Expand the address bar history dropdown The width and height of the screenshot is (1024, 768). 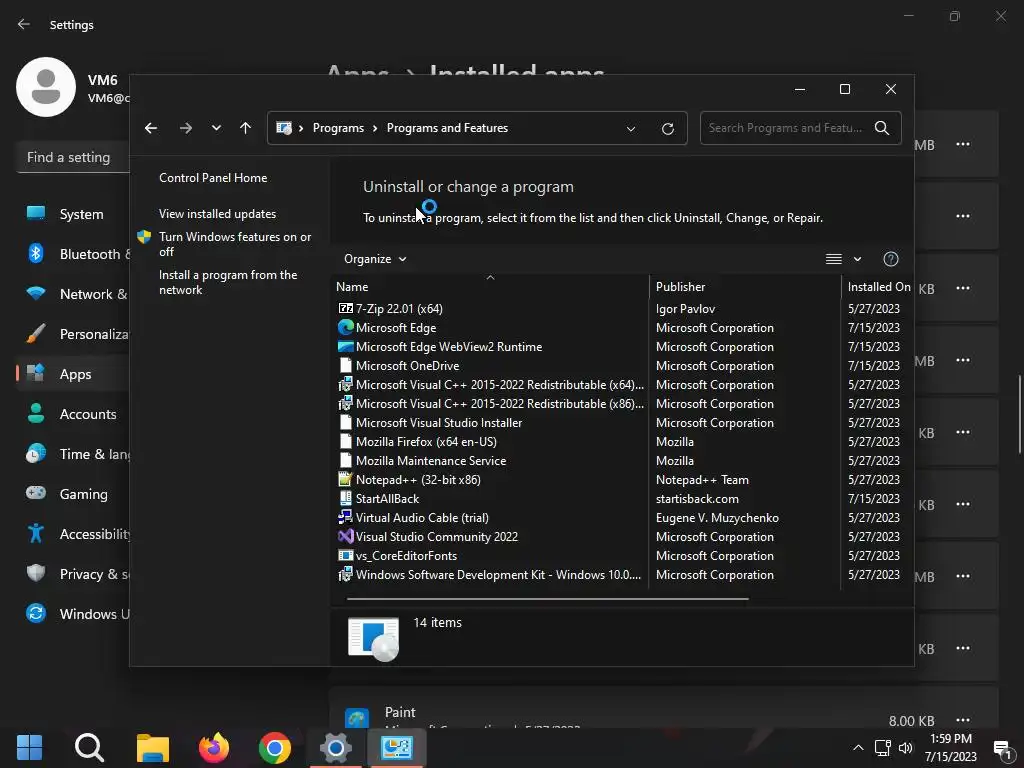coord(631,129)
